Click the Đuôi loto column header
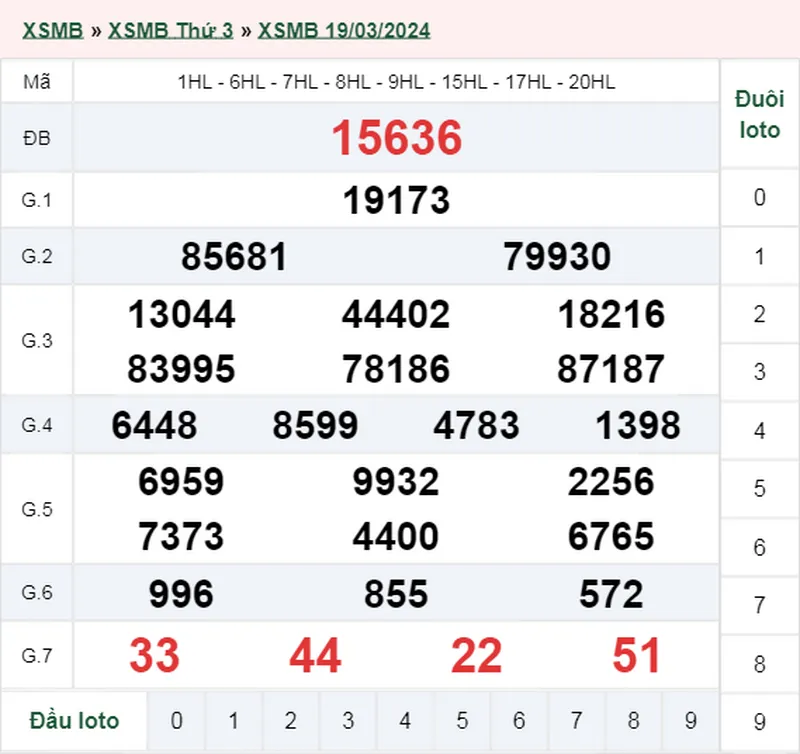The width and height of the screenshot is (800, 754). tap(760, 114)
